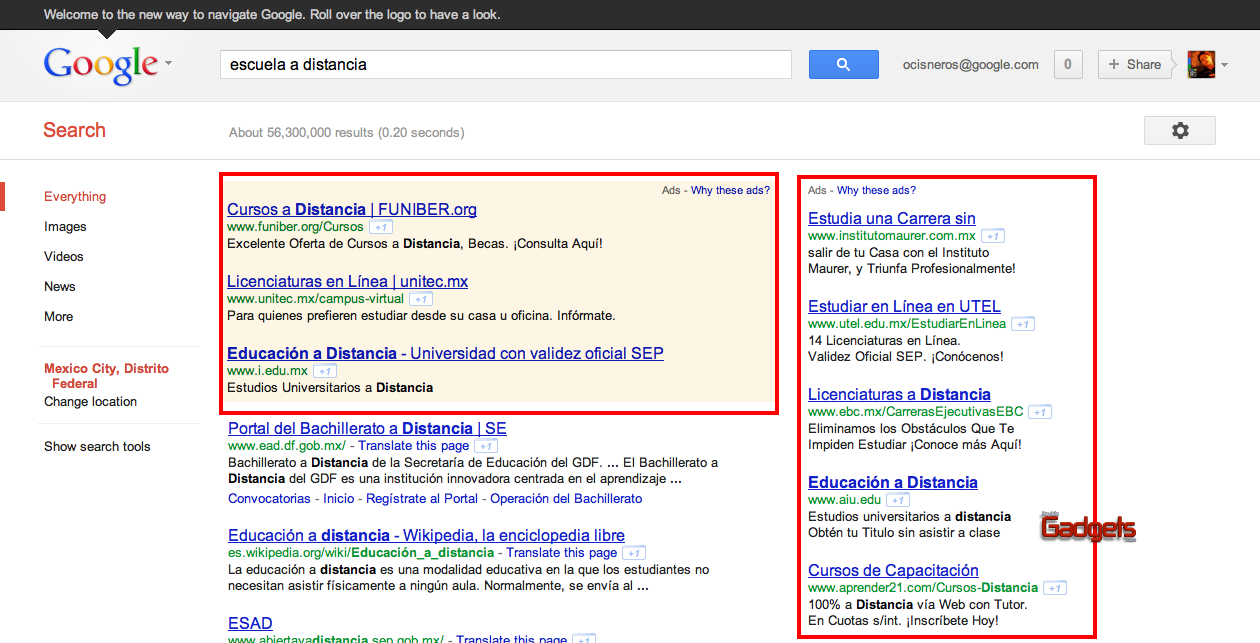Click Mexico City, Distrito Federal location text
Image resolution: width=1260 pixels, height=643 pixels.
point(106,376)
